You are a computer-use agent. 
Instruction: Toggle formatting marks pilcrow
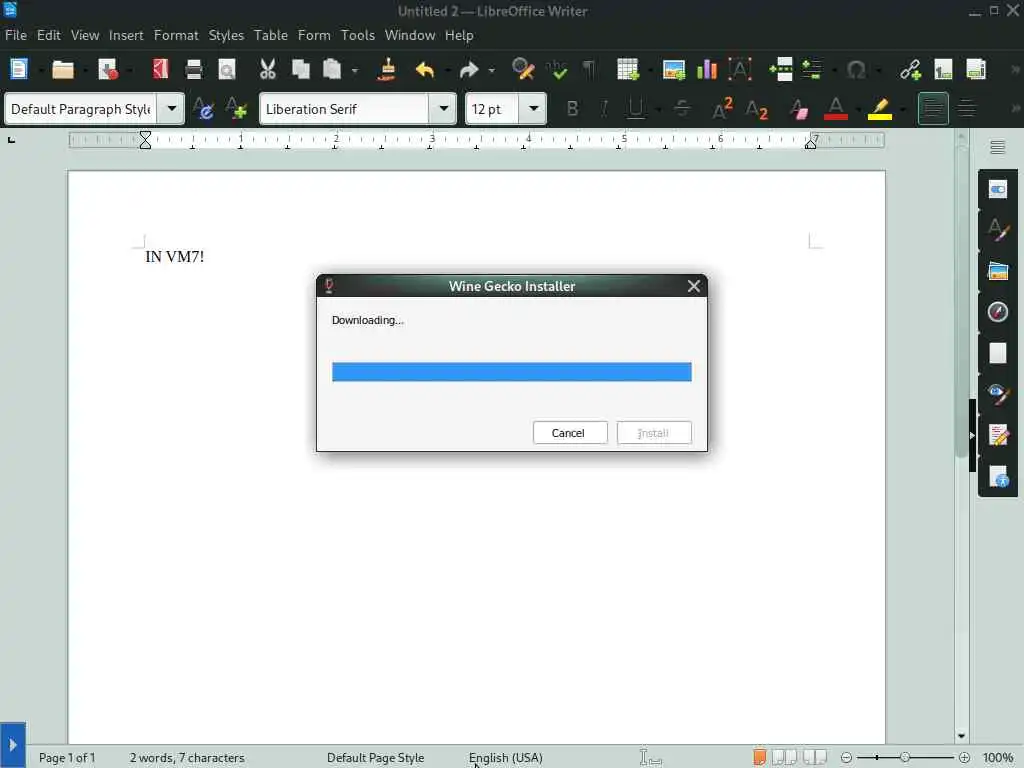pos(589,69)
